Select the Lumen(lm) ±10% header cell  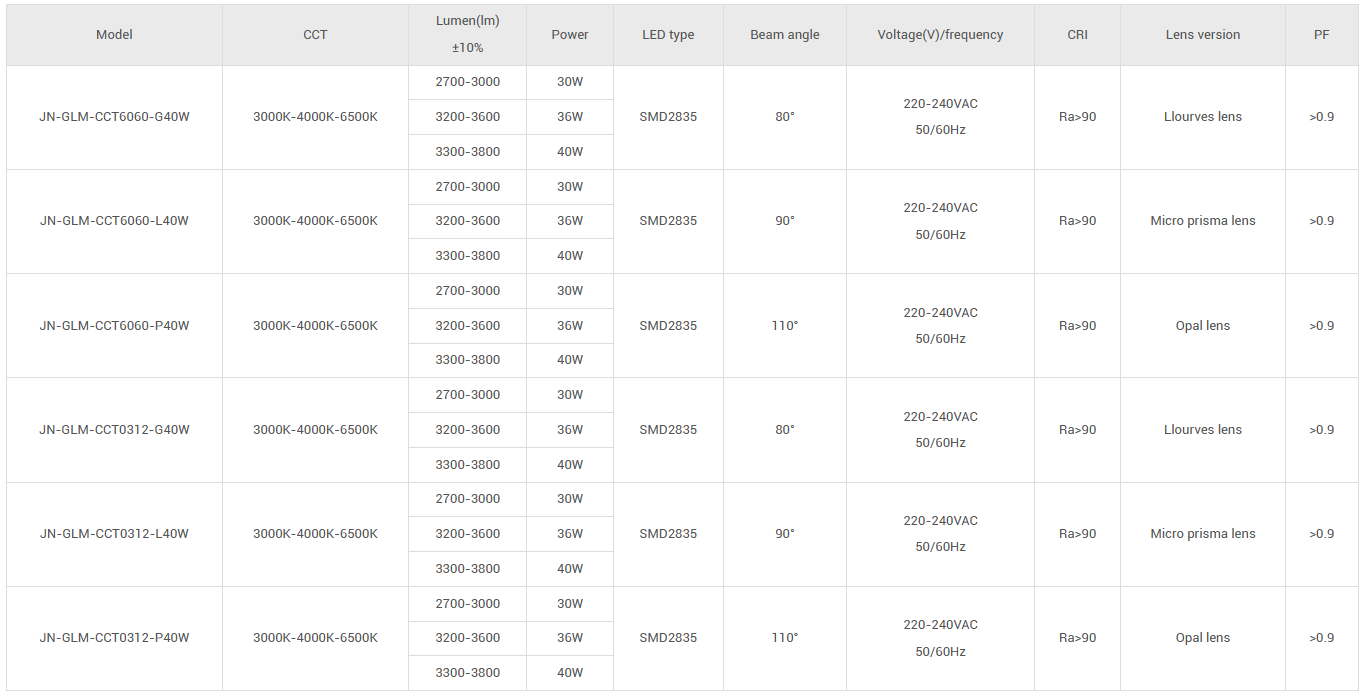(x=467, y=35)
